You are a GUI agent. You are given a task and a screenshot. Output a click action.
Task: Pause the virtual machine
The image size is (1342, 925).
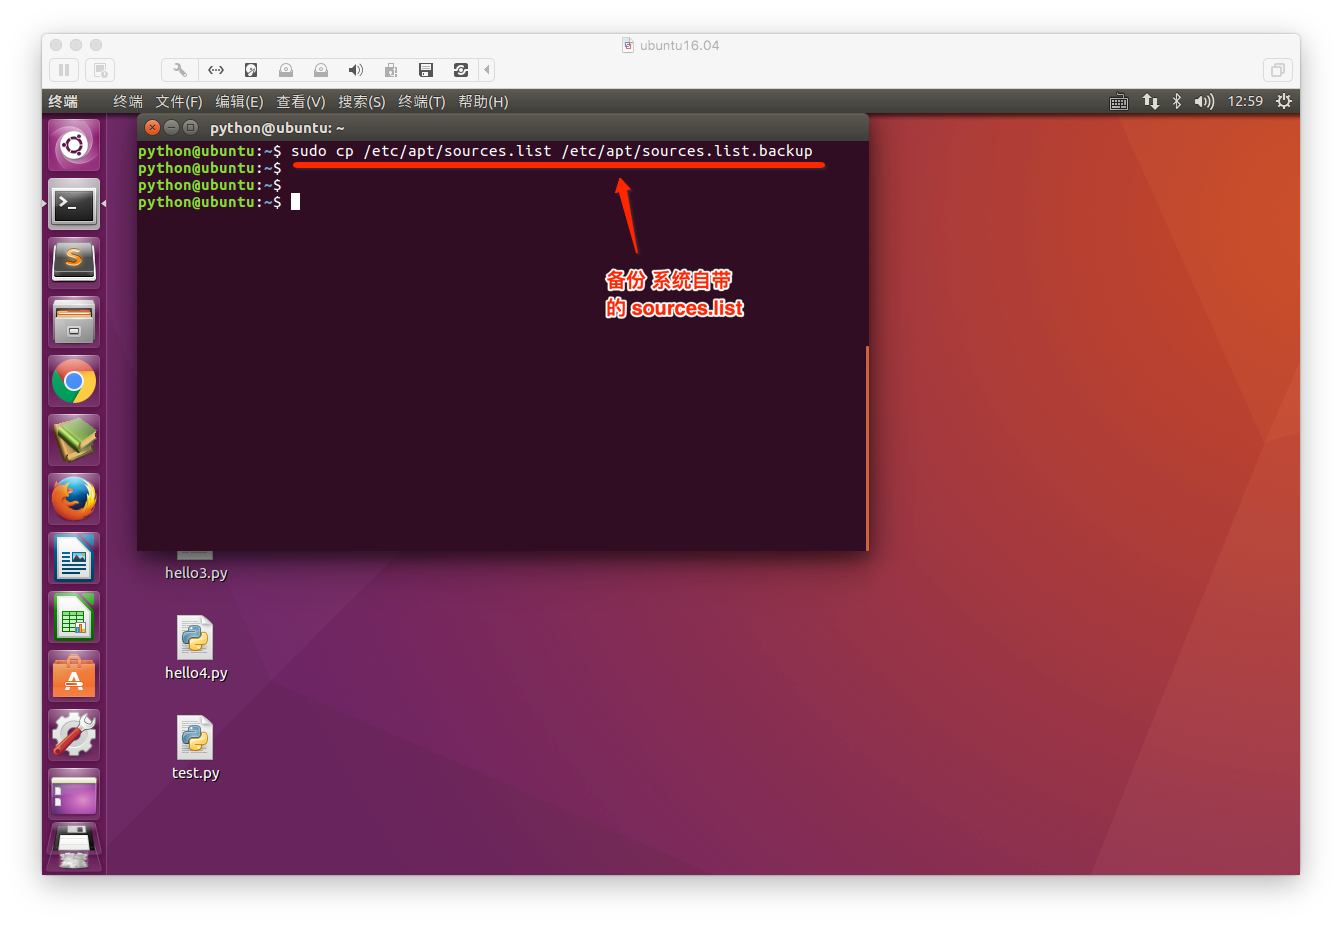tap(64, 70)
